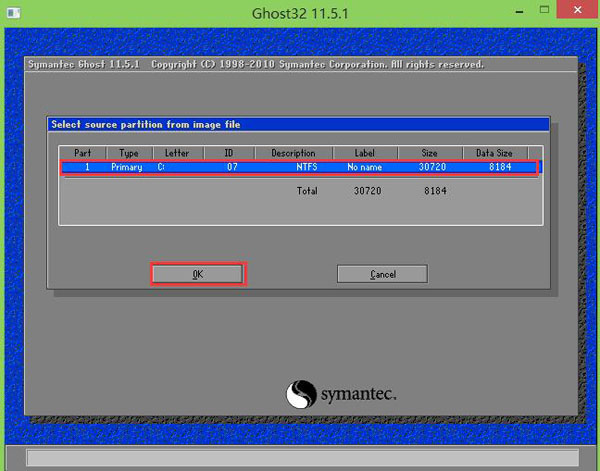Viewport: 600px width, 471px height.
Task: Click the Data Size column header
Action: tap(494, 153)
